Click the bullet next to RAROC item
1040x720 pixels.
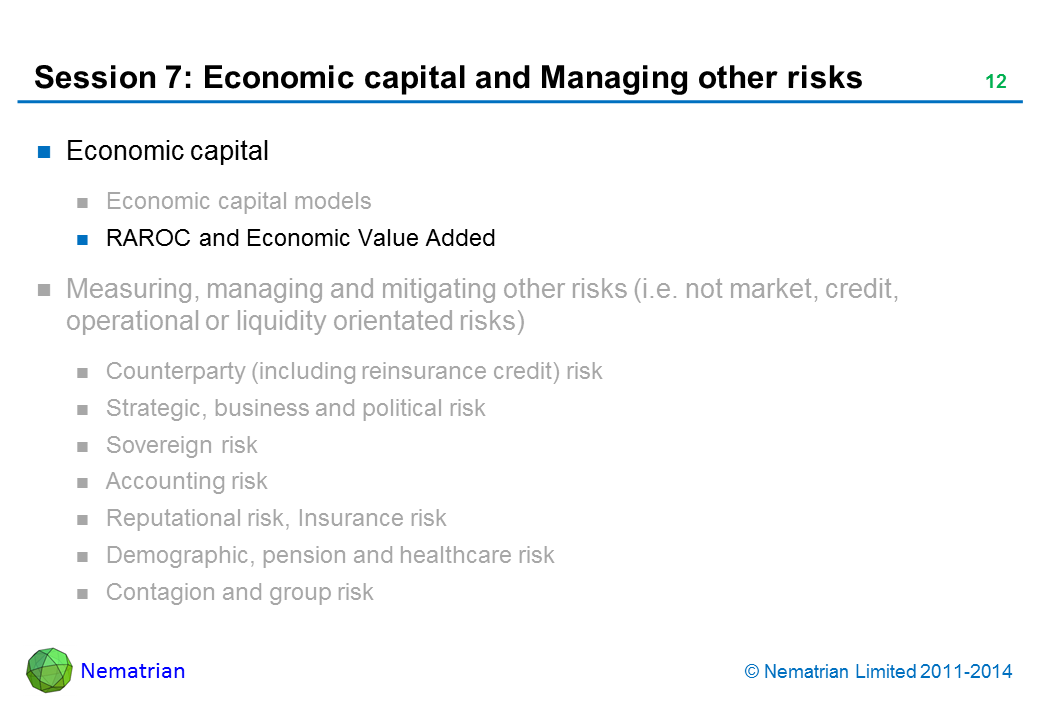[84, 239]
